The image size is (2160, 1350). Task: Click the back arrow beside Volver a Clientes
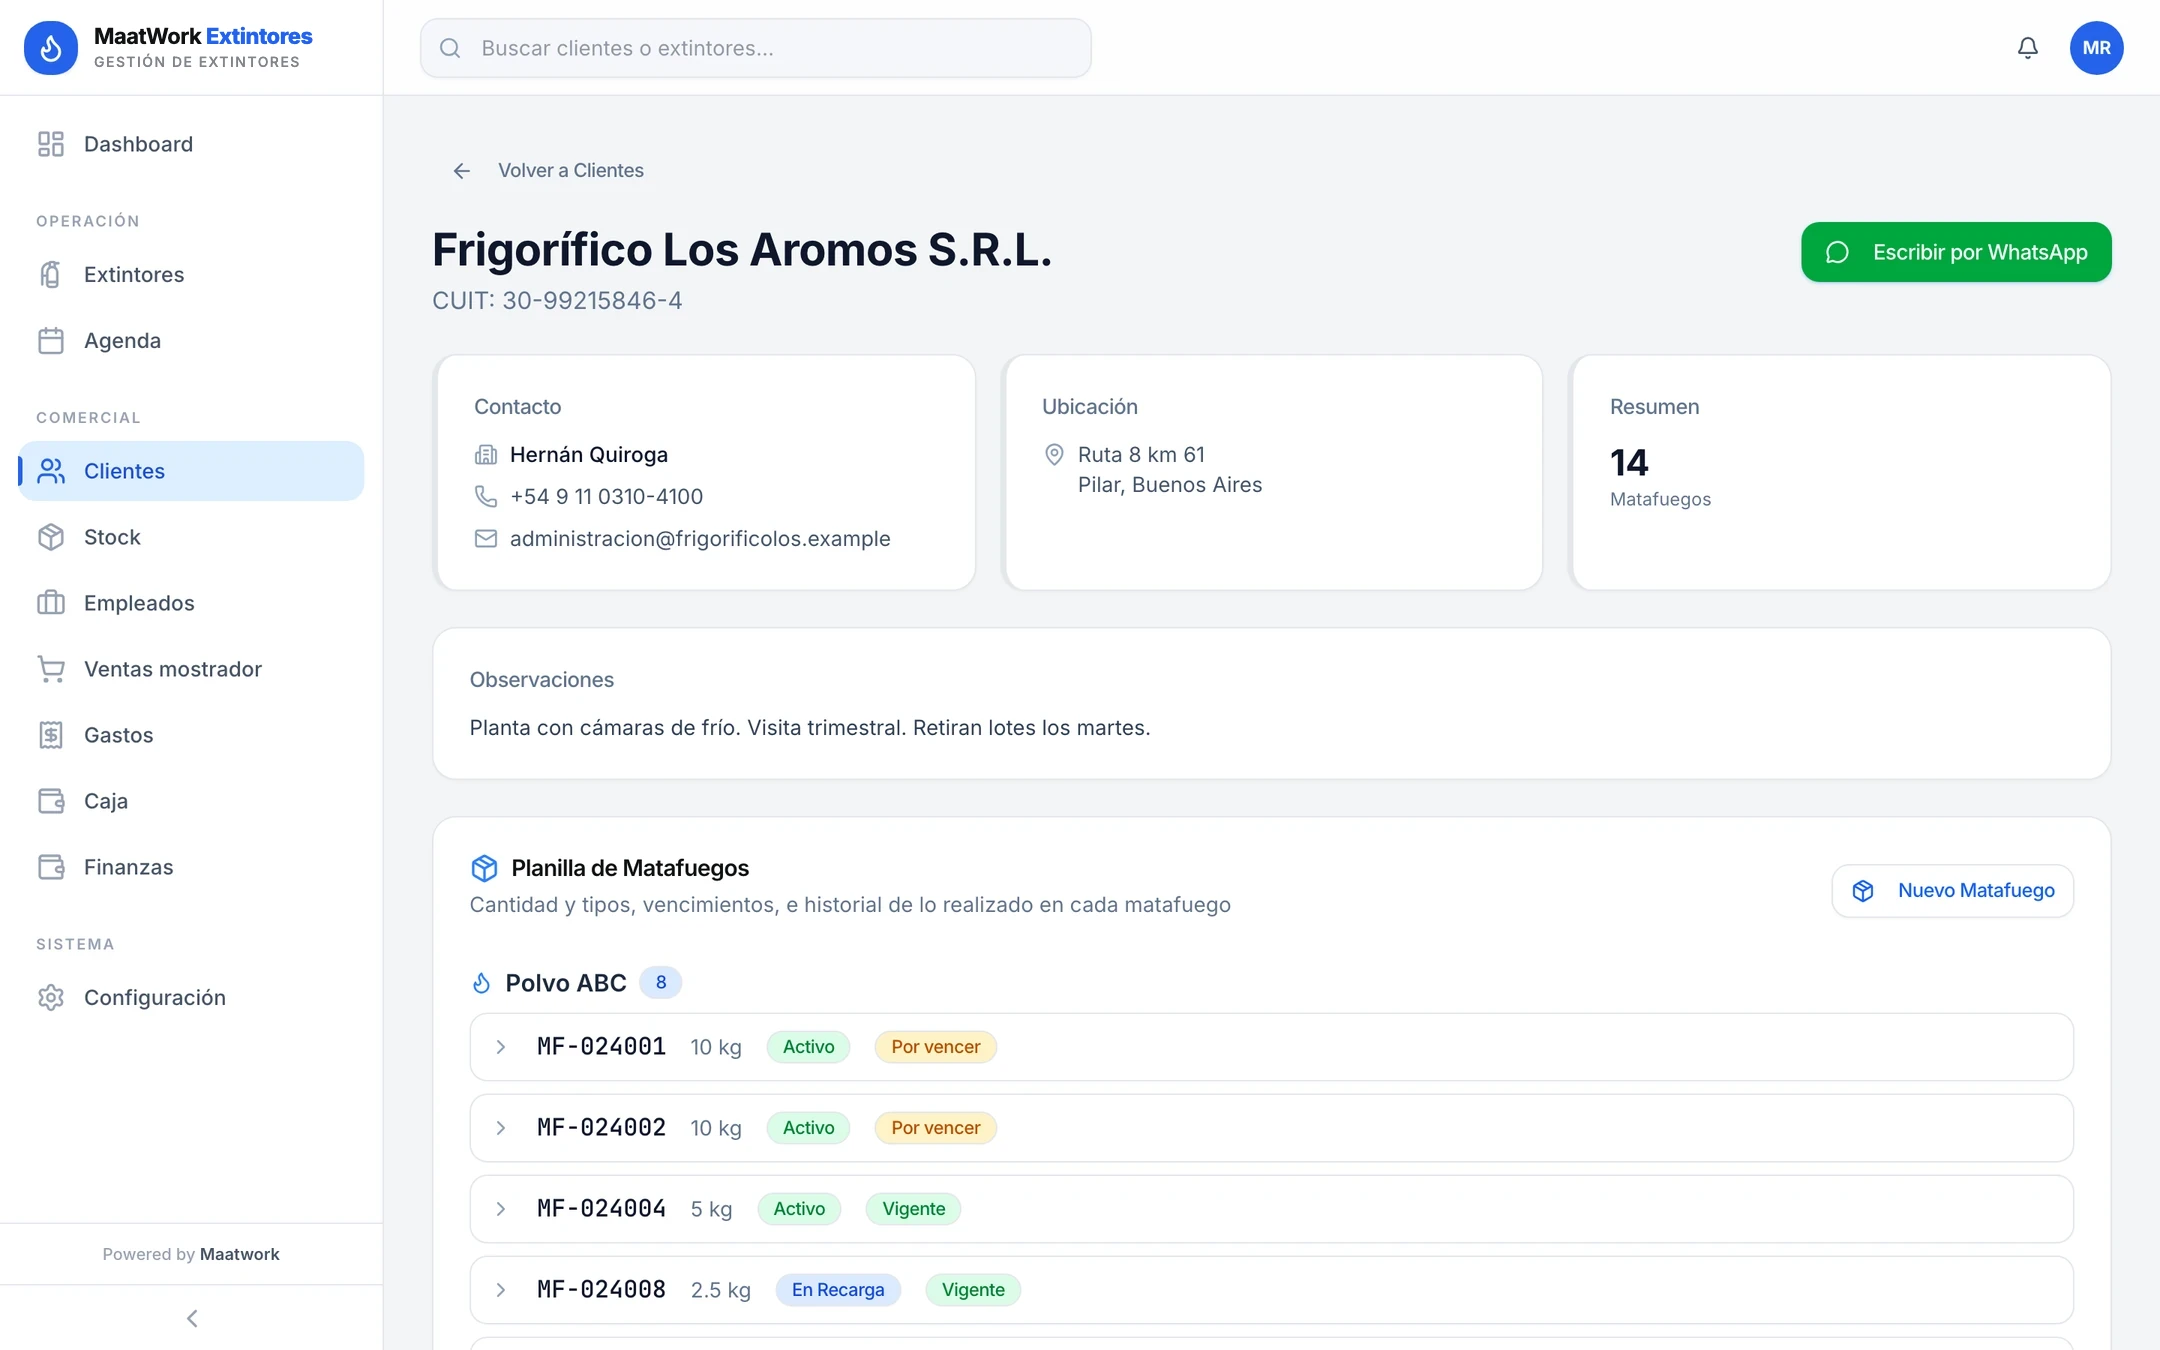coord(461,171)
